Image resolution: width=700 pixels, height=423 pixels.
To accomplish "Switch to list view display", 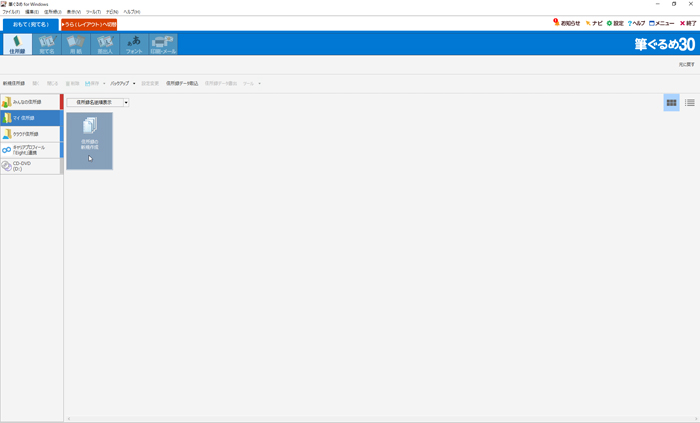I will pos(689,103).
